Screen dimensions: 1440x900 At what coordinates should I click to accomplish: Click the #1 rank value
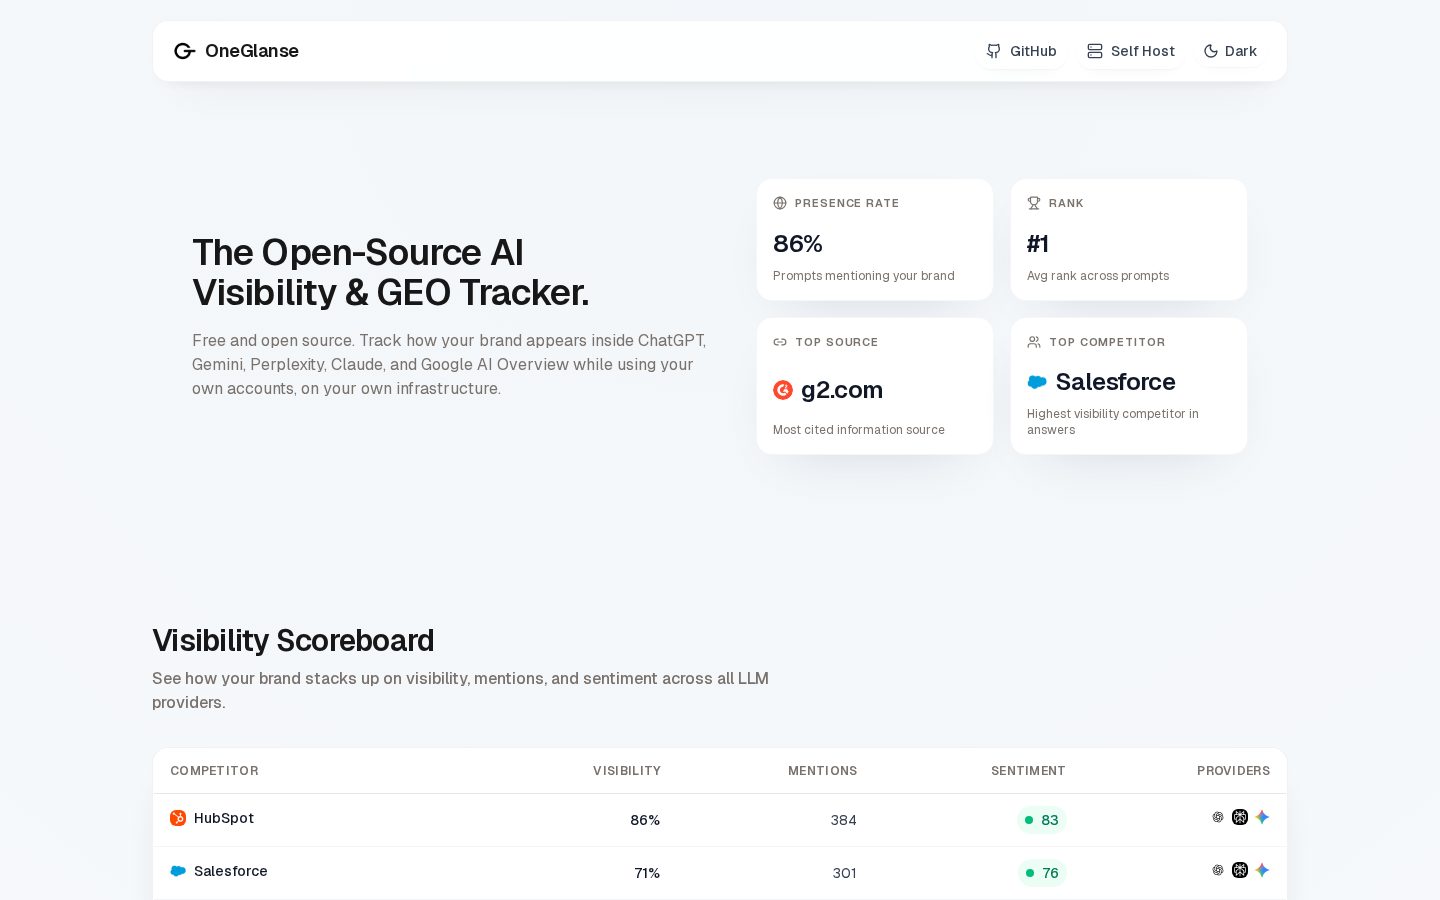click(x=1038, y=244)
